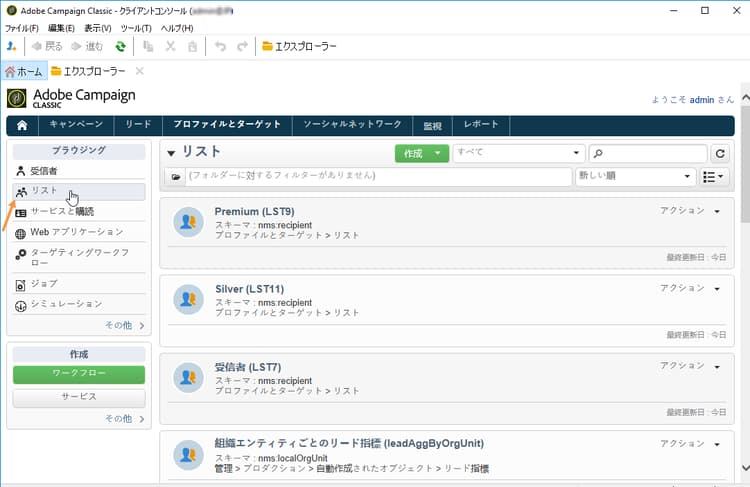Click the 進む forward arrow button

[87, 46]
